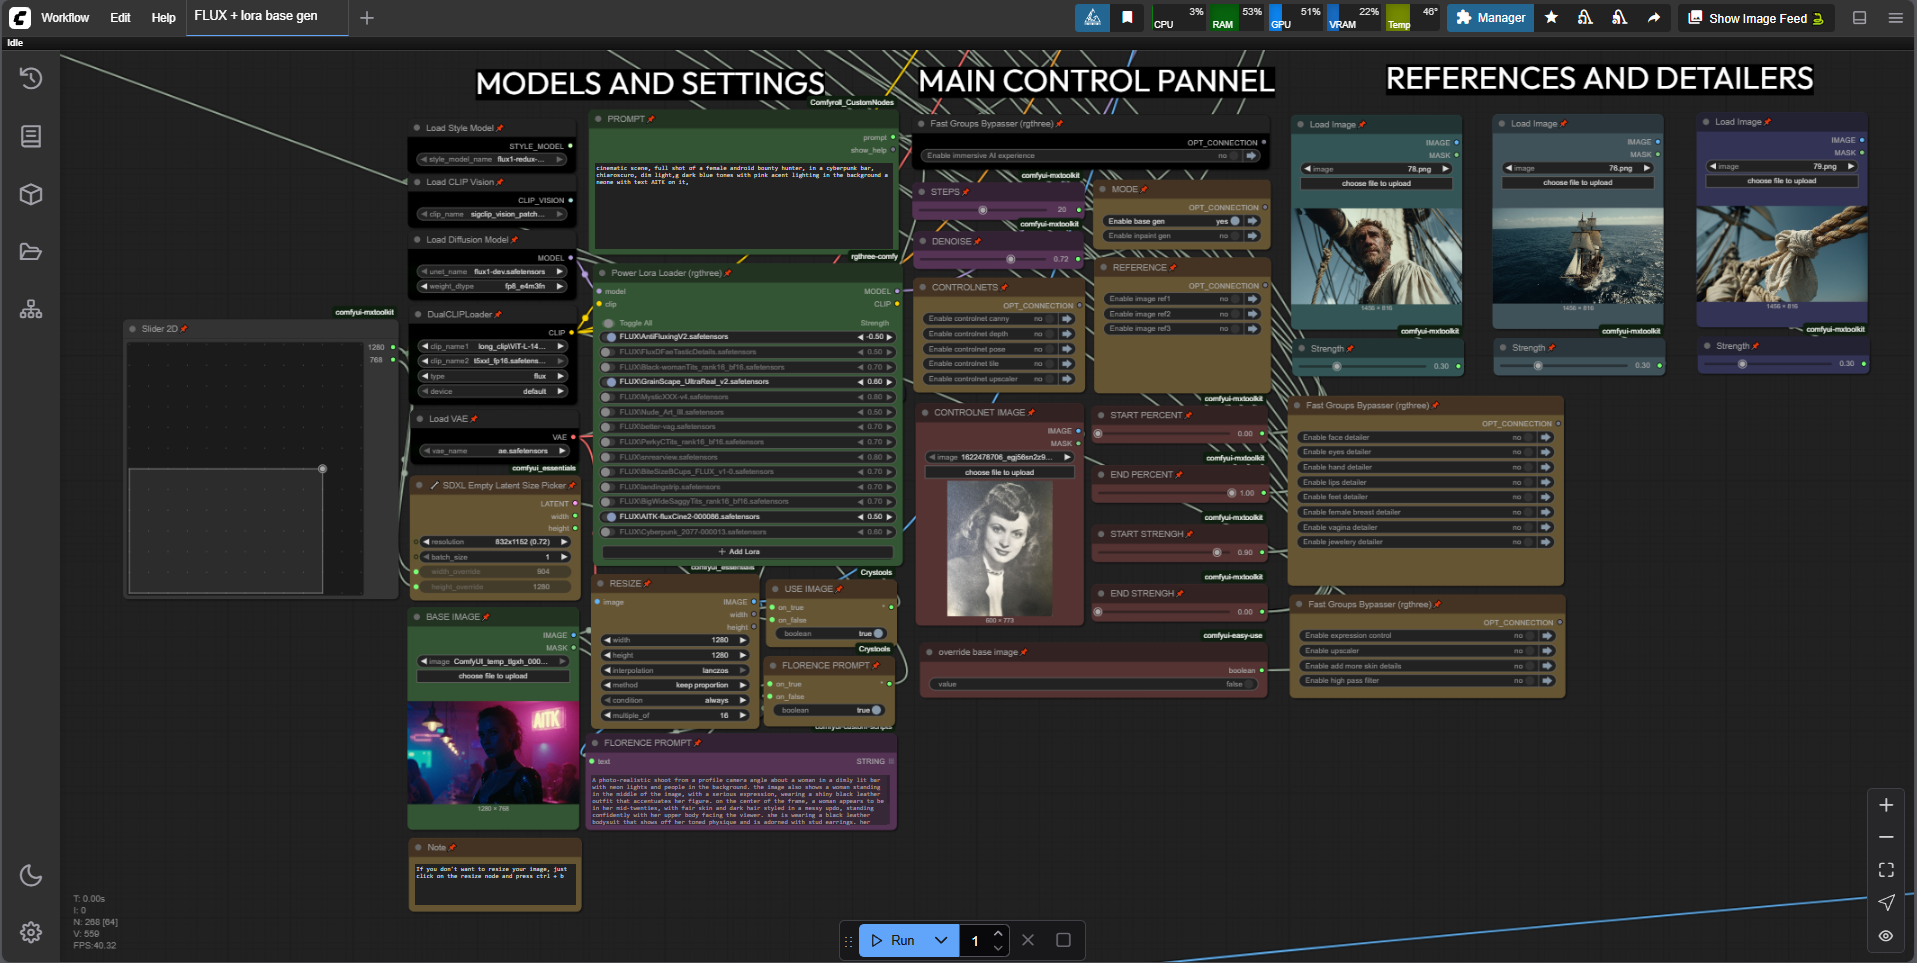Click Show Image Feed button
The height and width of the screenshot is (963, 1917).
[1757, 18]
